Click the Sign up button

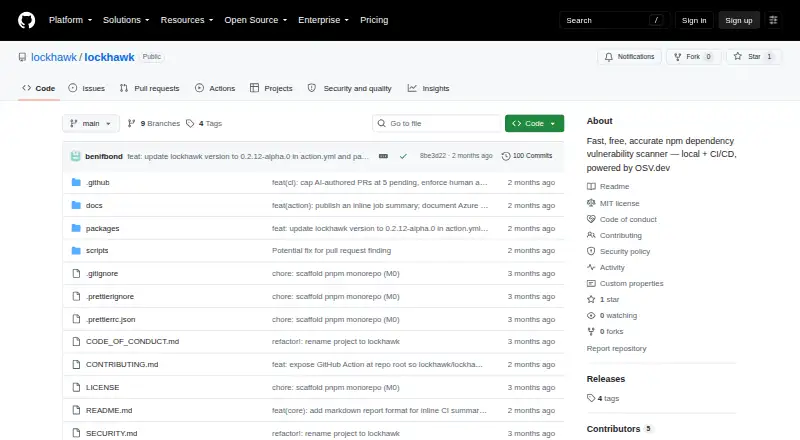[739, 20]
